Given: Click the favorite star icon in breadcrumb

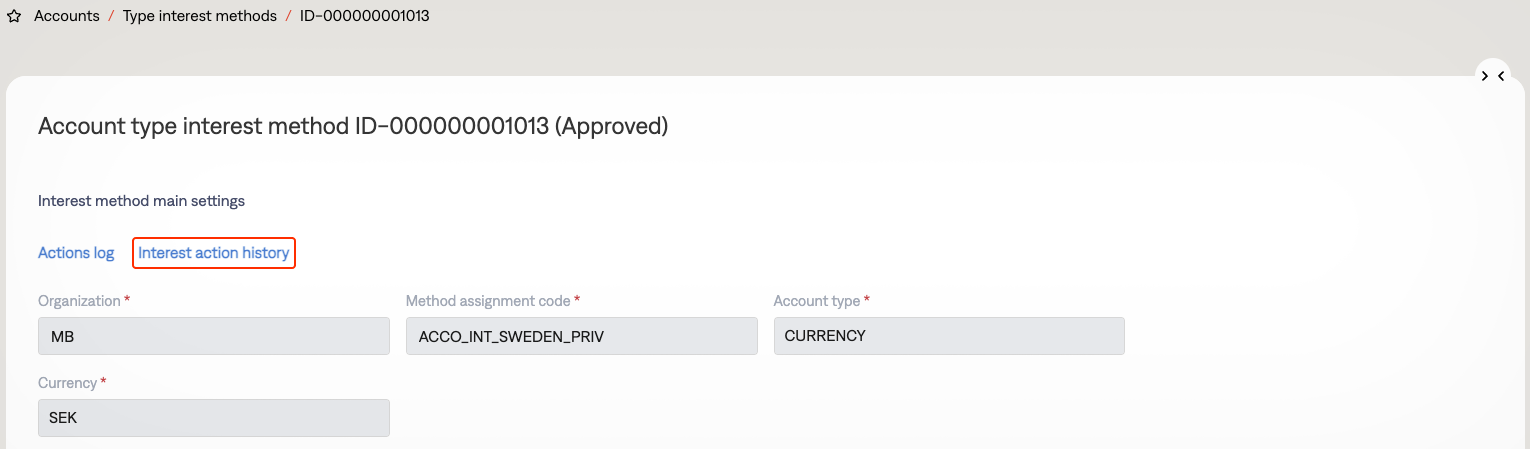Looking at the screenshot, I should [x=14, y=17].
